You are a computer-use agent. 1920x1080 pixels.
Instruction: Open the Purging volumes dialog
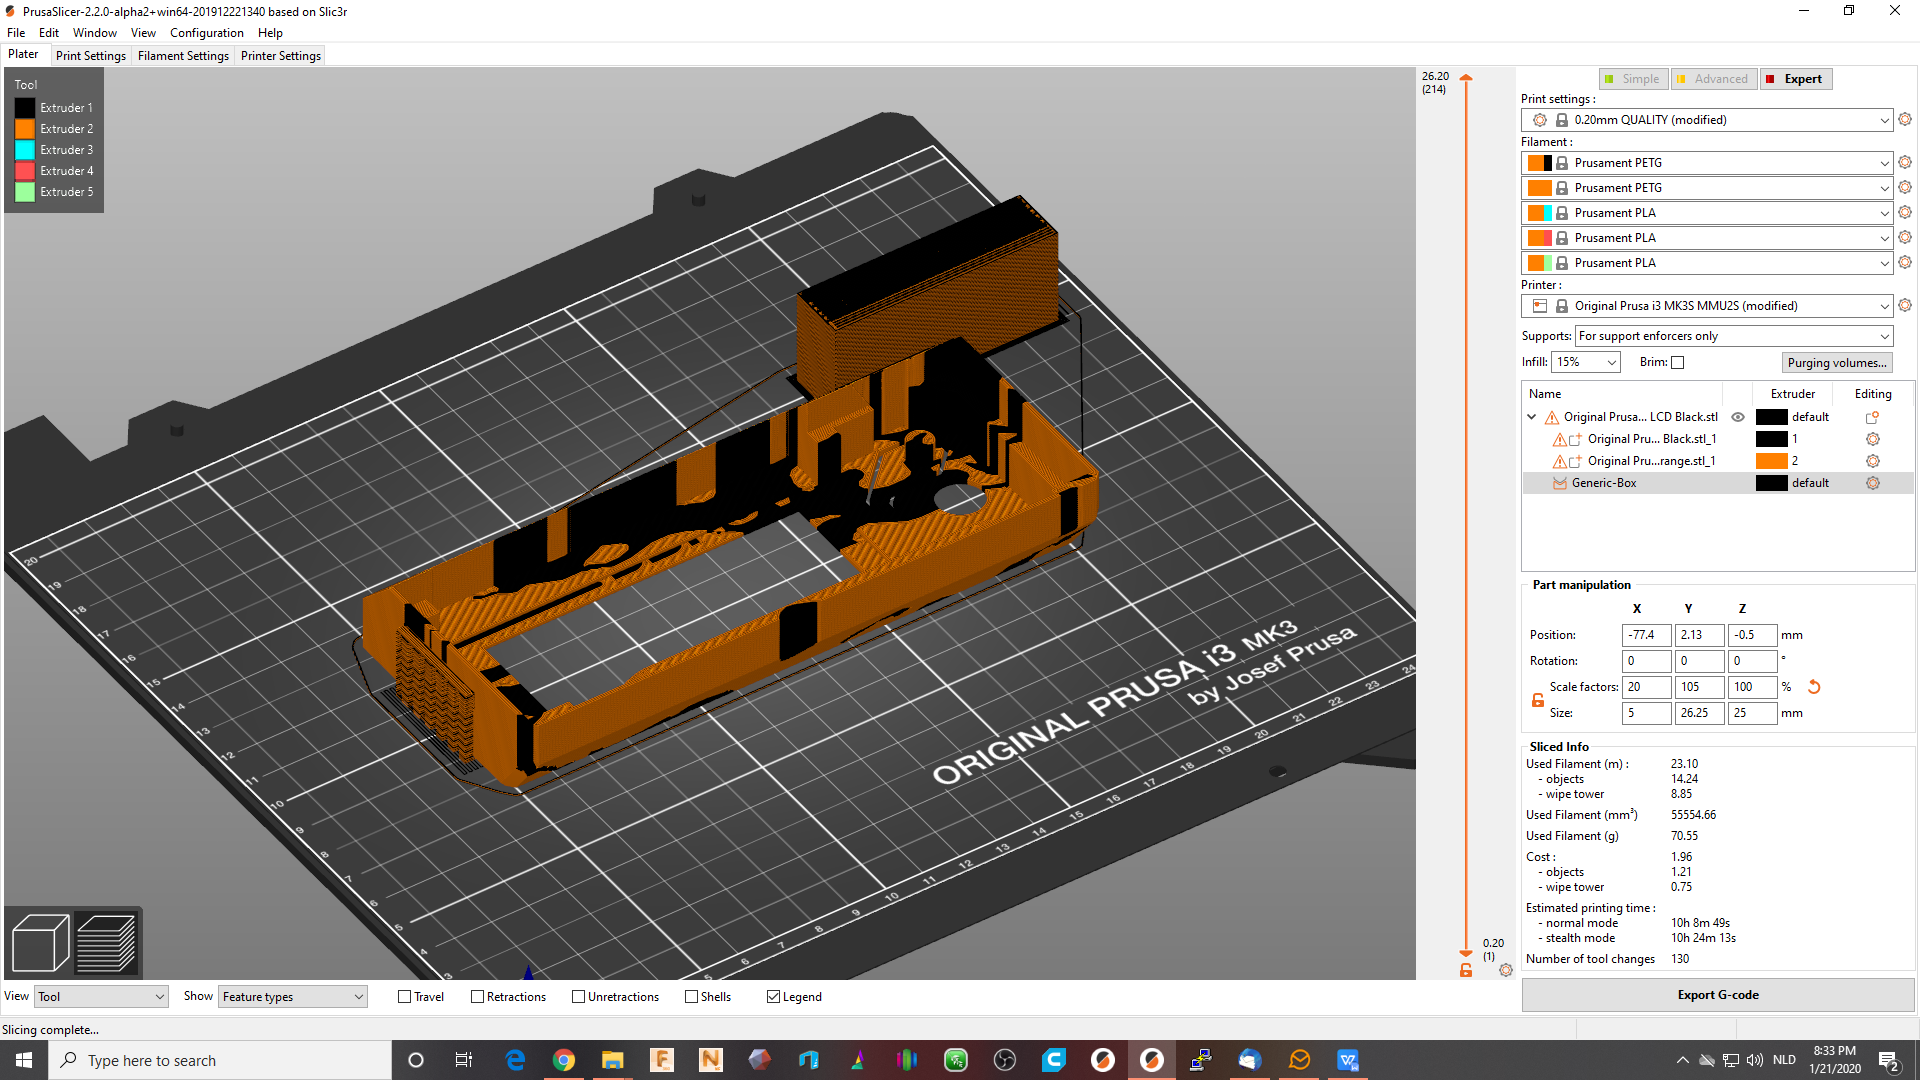pyautogui.click(x=1837, y=362)
